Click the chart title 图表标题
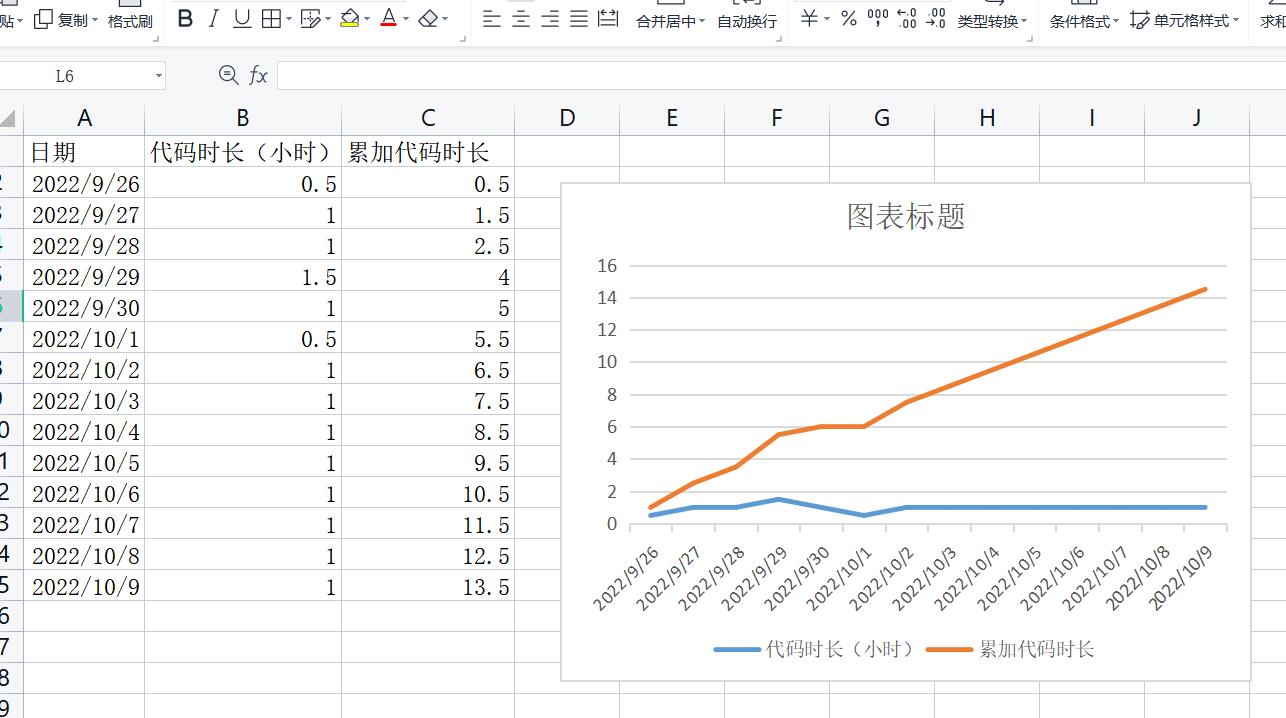The width and height of the screenshot is (1286, 718). click(906, 216)
